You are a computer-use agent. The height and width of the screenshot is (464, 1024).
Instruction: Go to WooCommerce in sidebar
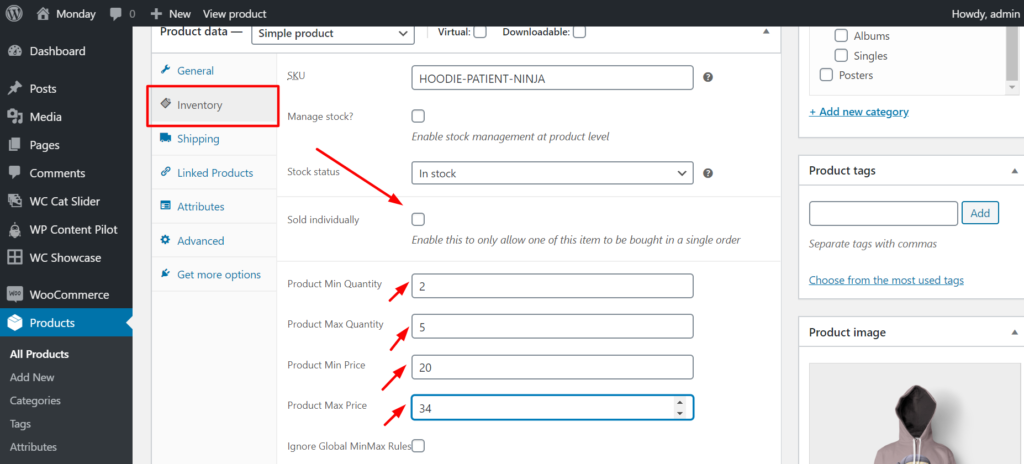[x=68, y=295]
